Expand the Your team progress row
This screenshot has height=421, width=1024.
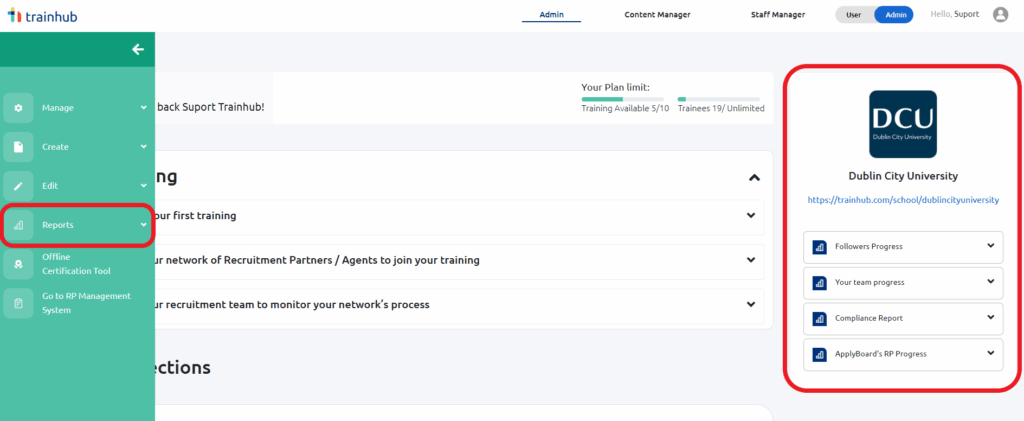(903, 283)
